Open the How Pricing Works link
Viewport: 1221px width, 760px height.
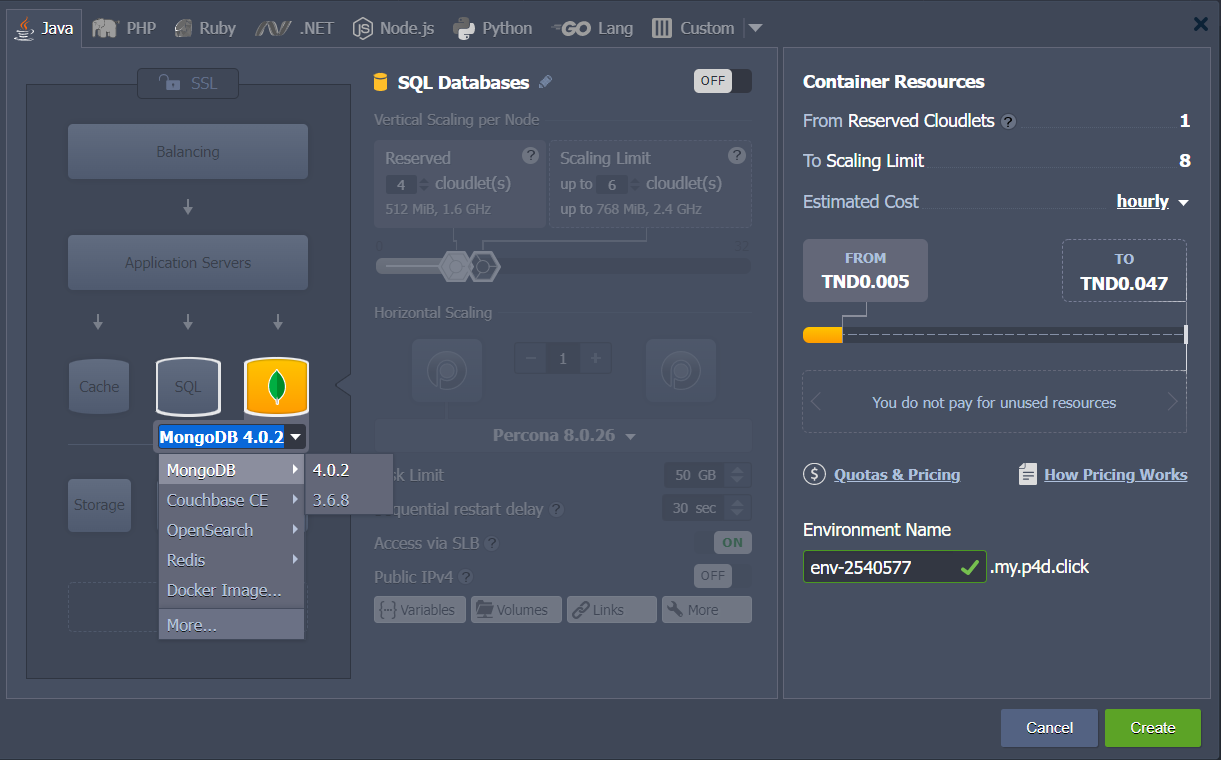pos(1116,475)
